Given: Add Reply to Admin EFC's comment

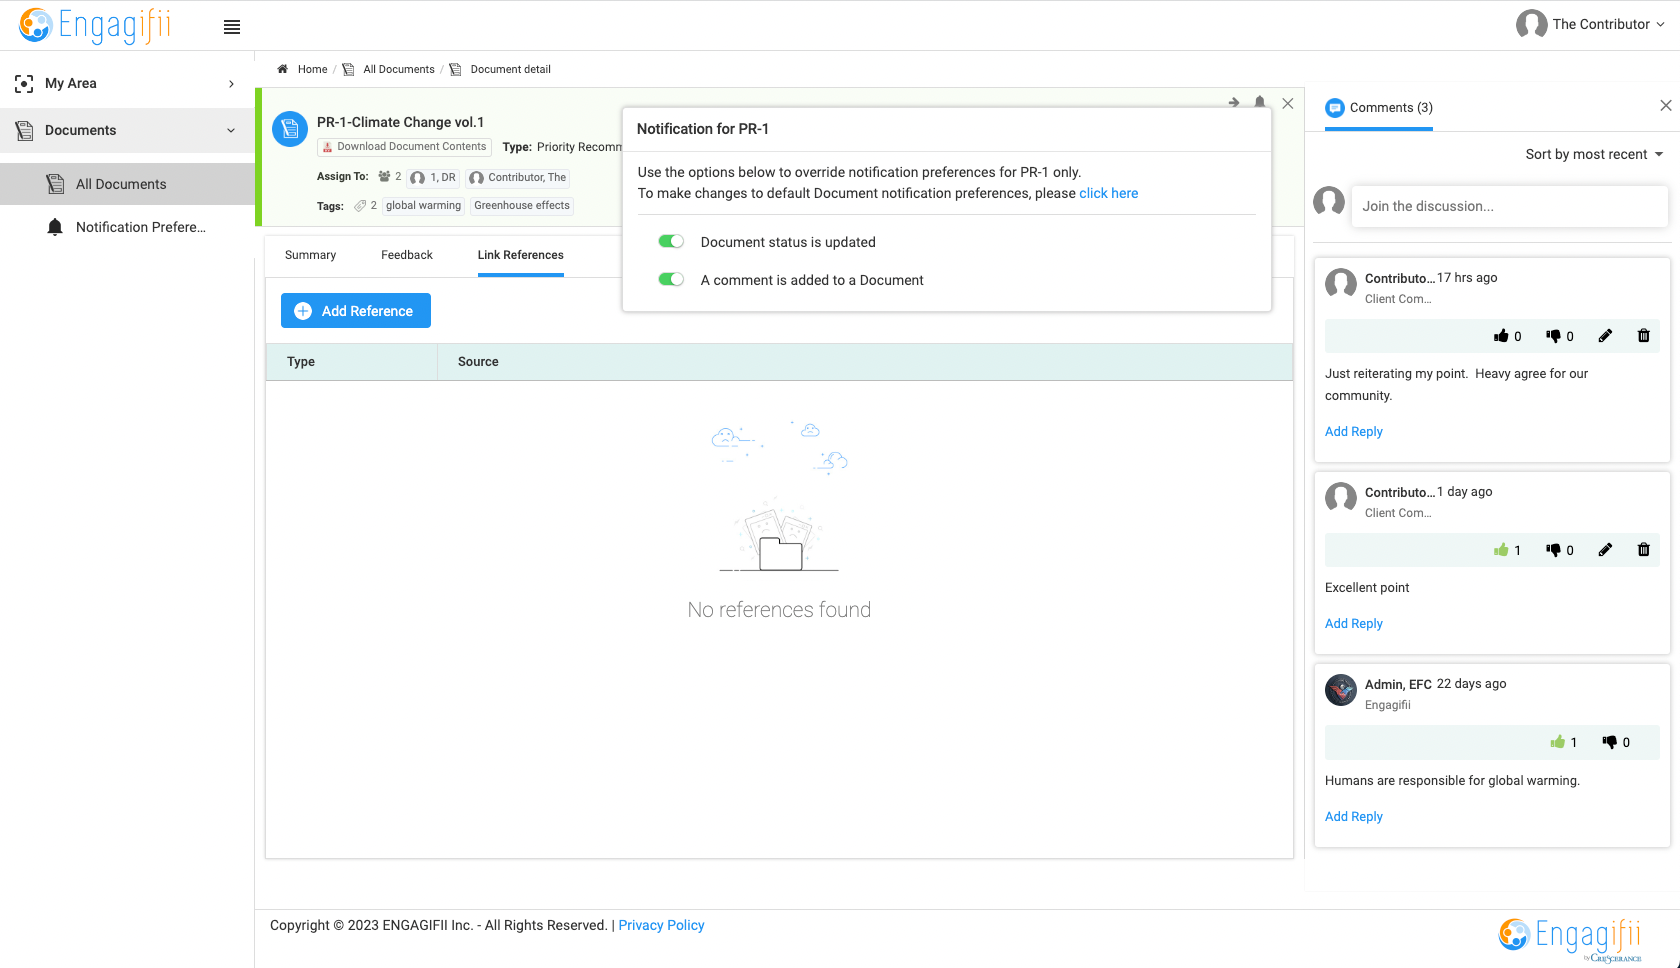Looking at the screenshot, I should click(1354, 816).
